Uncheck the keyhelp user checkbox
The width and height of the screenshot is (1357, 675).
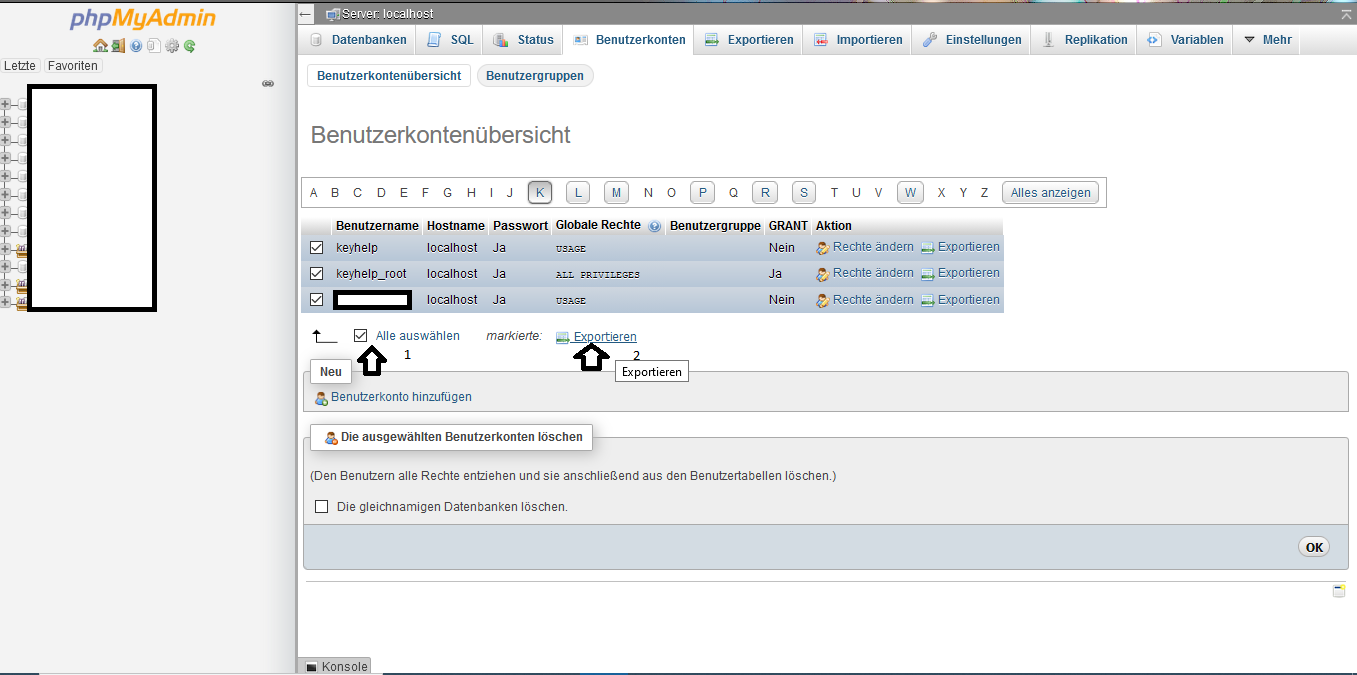click(317, 248)
